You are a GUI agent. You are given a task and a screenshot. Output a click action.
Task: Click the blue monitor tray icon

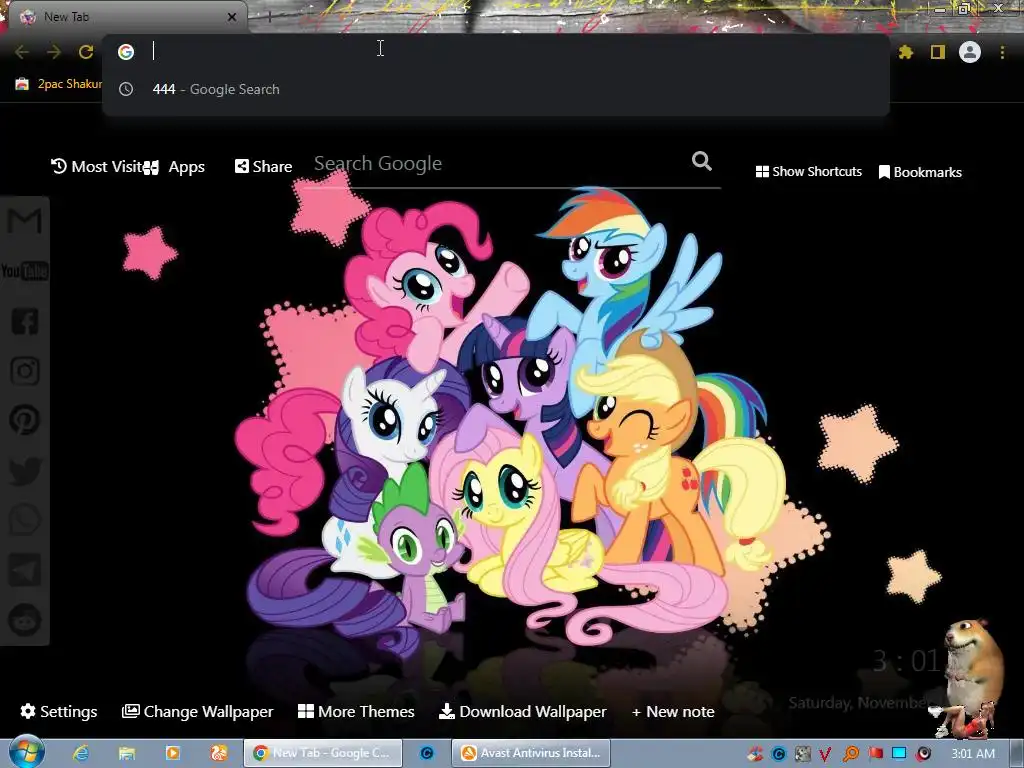pos(899,754)
